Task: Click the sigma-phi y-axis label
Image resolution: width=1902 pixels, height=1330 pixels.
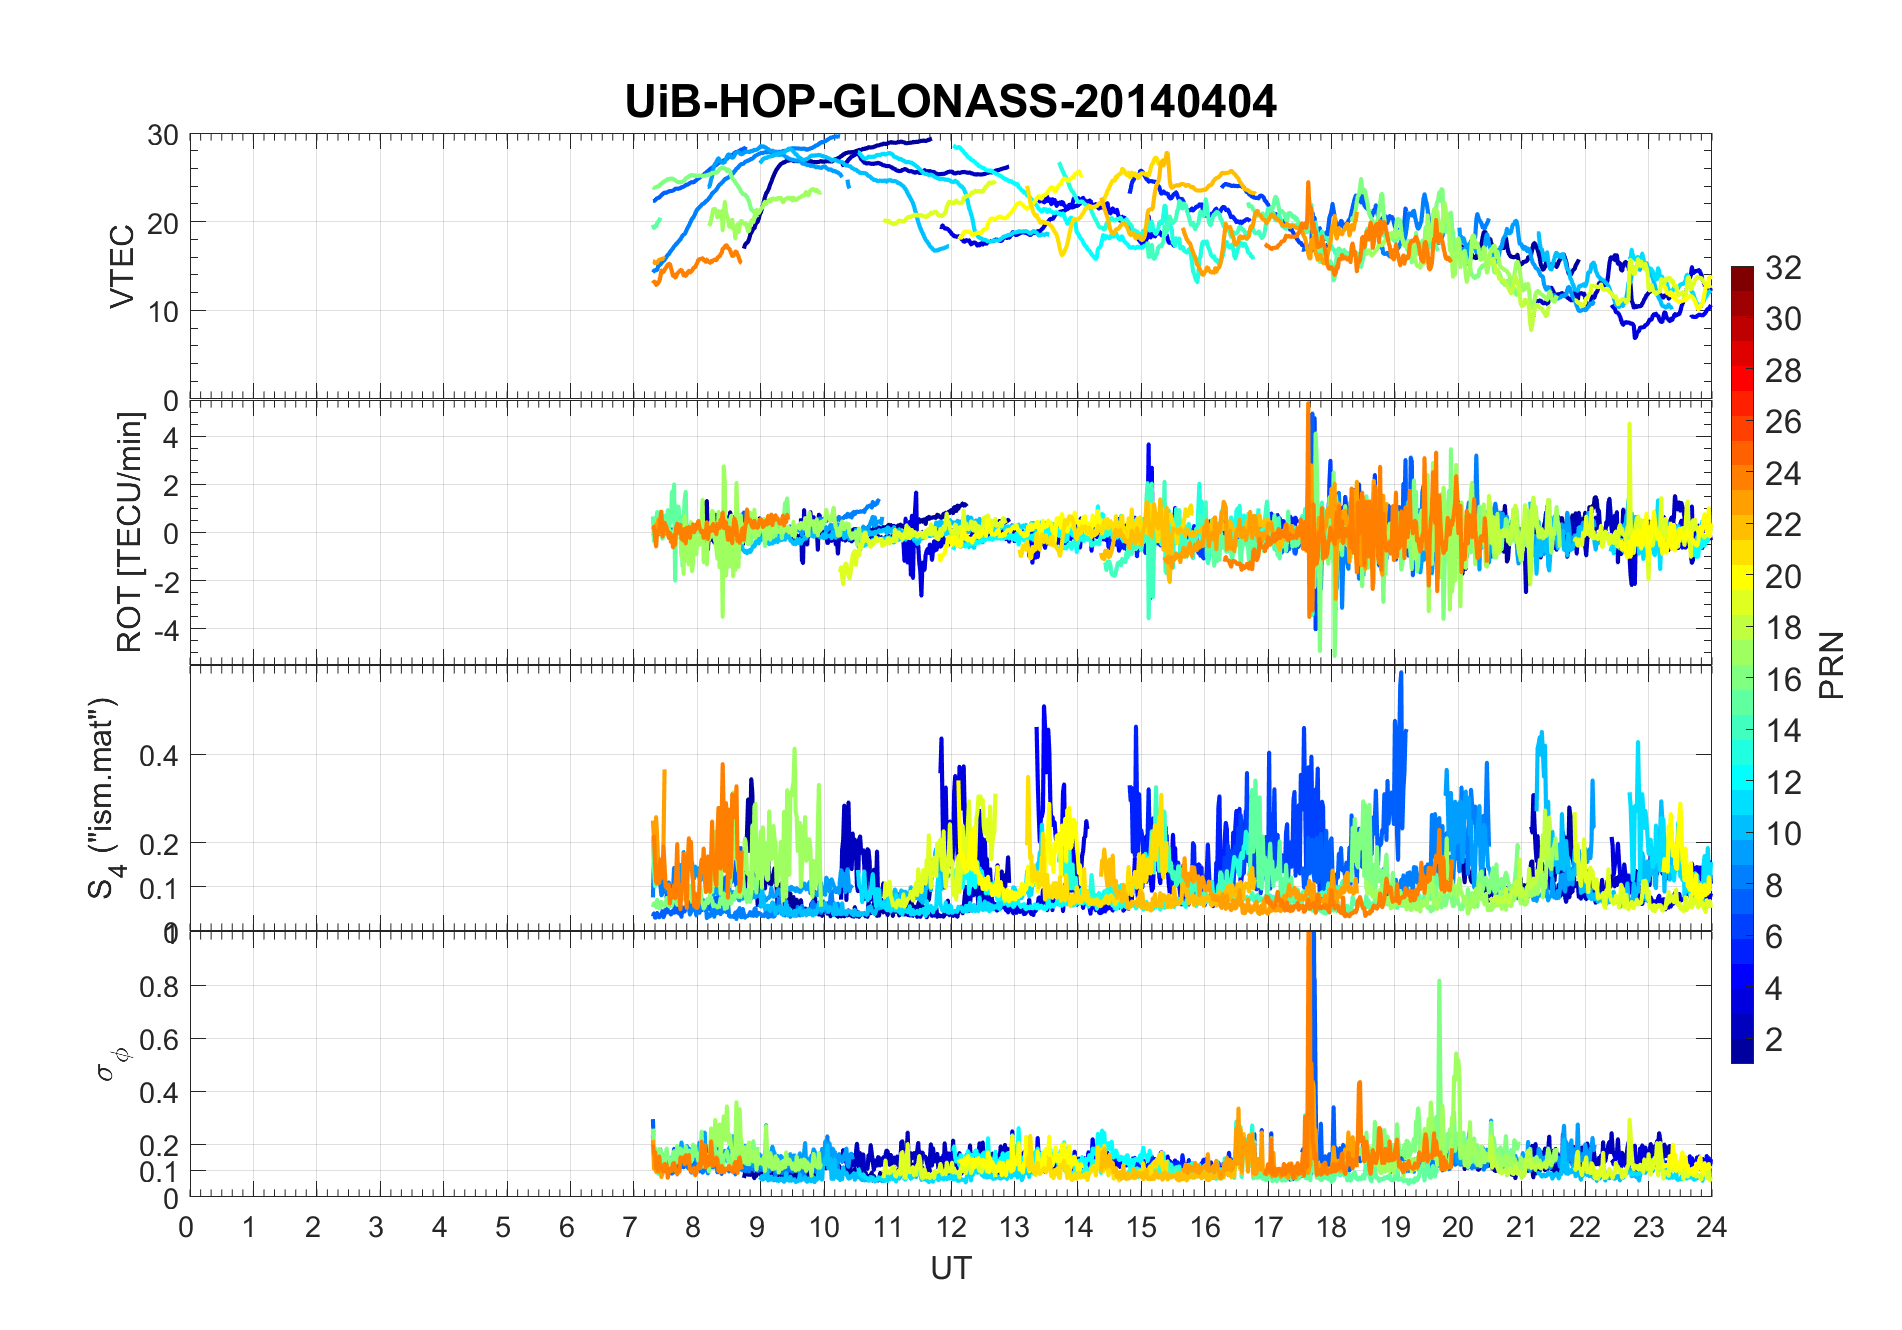Action: pos(112,1063)
